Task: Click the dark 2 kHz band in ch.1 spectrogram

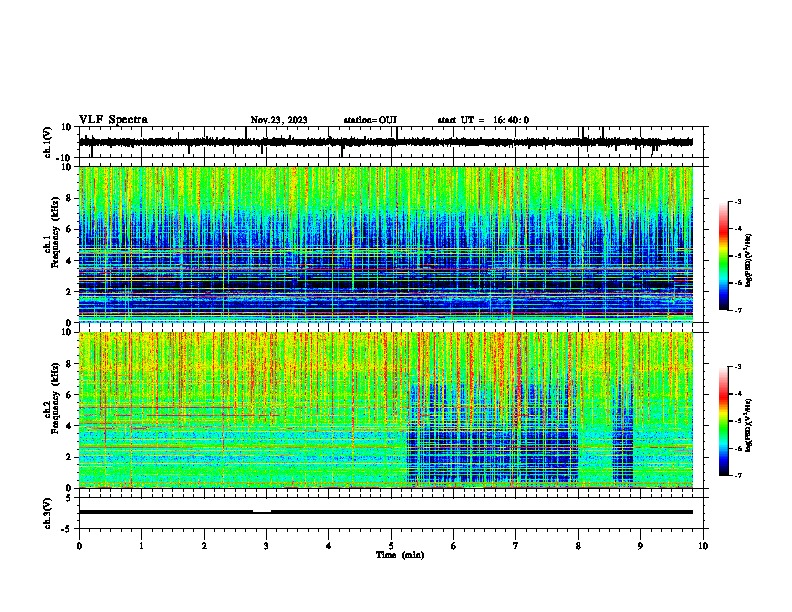Action: (385, 284)
